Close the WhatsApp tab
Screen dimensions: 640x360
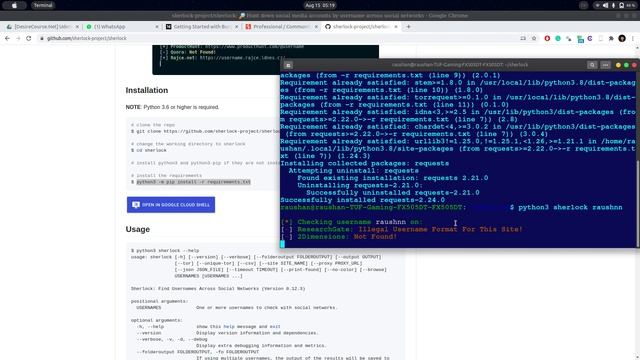tap(157, 27)
